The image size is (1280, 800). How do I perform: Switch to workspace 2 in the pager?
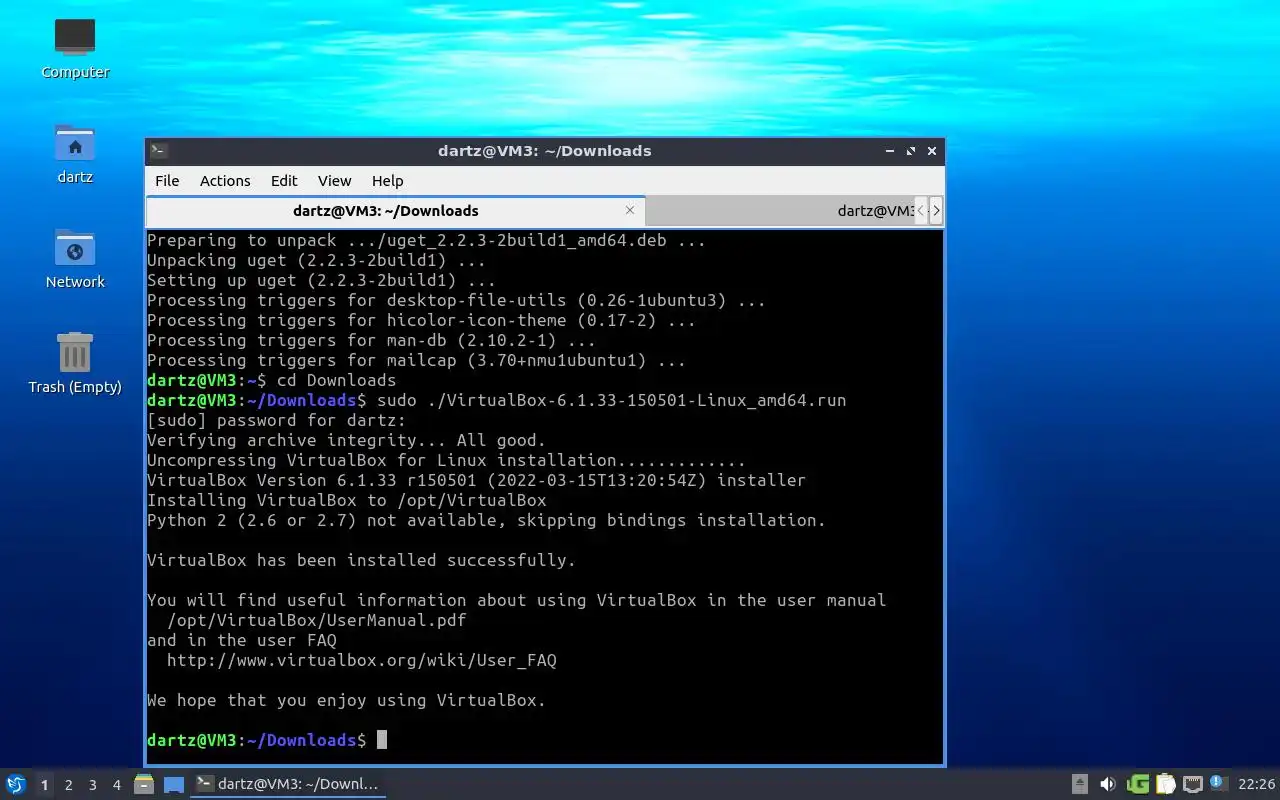[68, 785]
